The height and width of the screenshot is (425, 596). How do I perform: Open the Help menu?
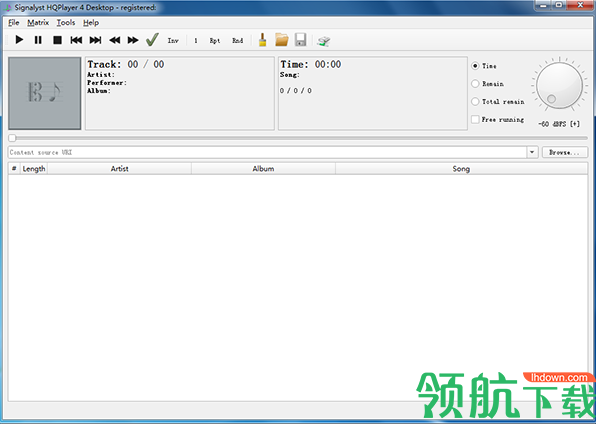(91, 23)
